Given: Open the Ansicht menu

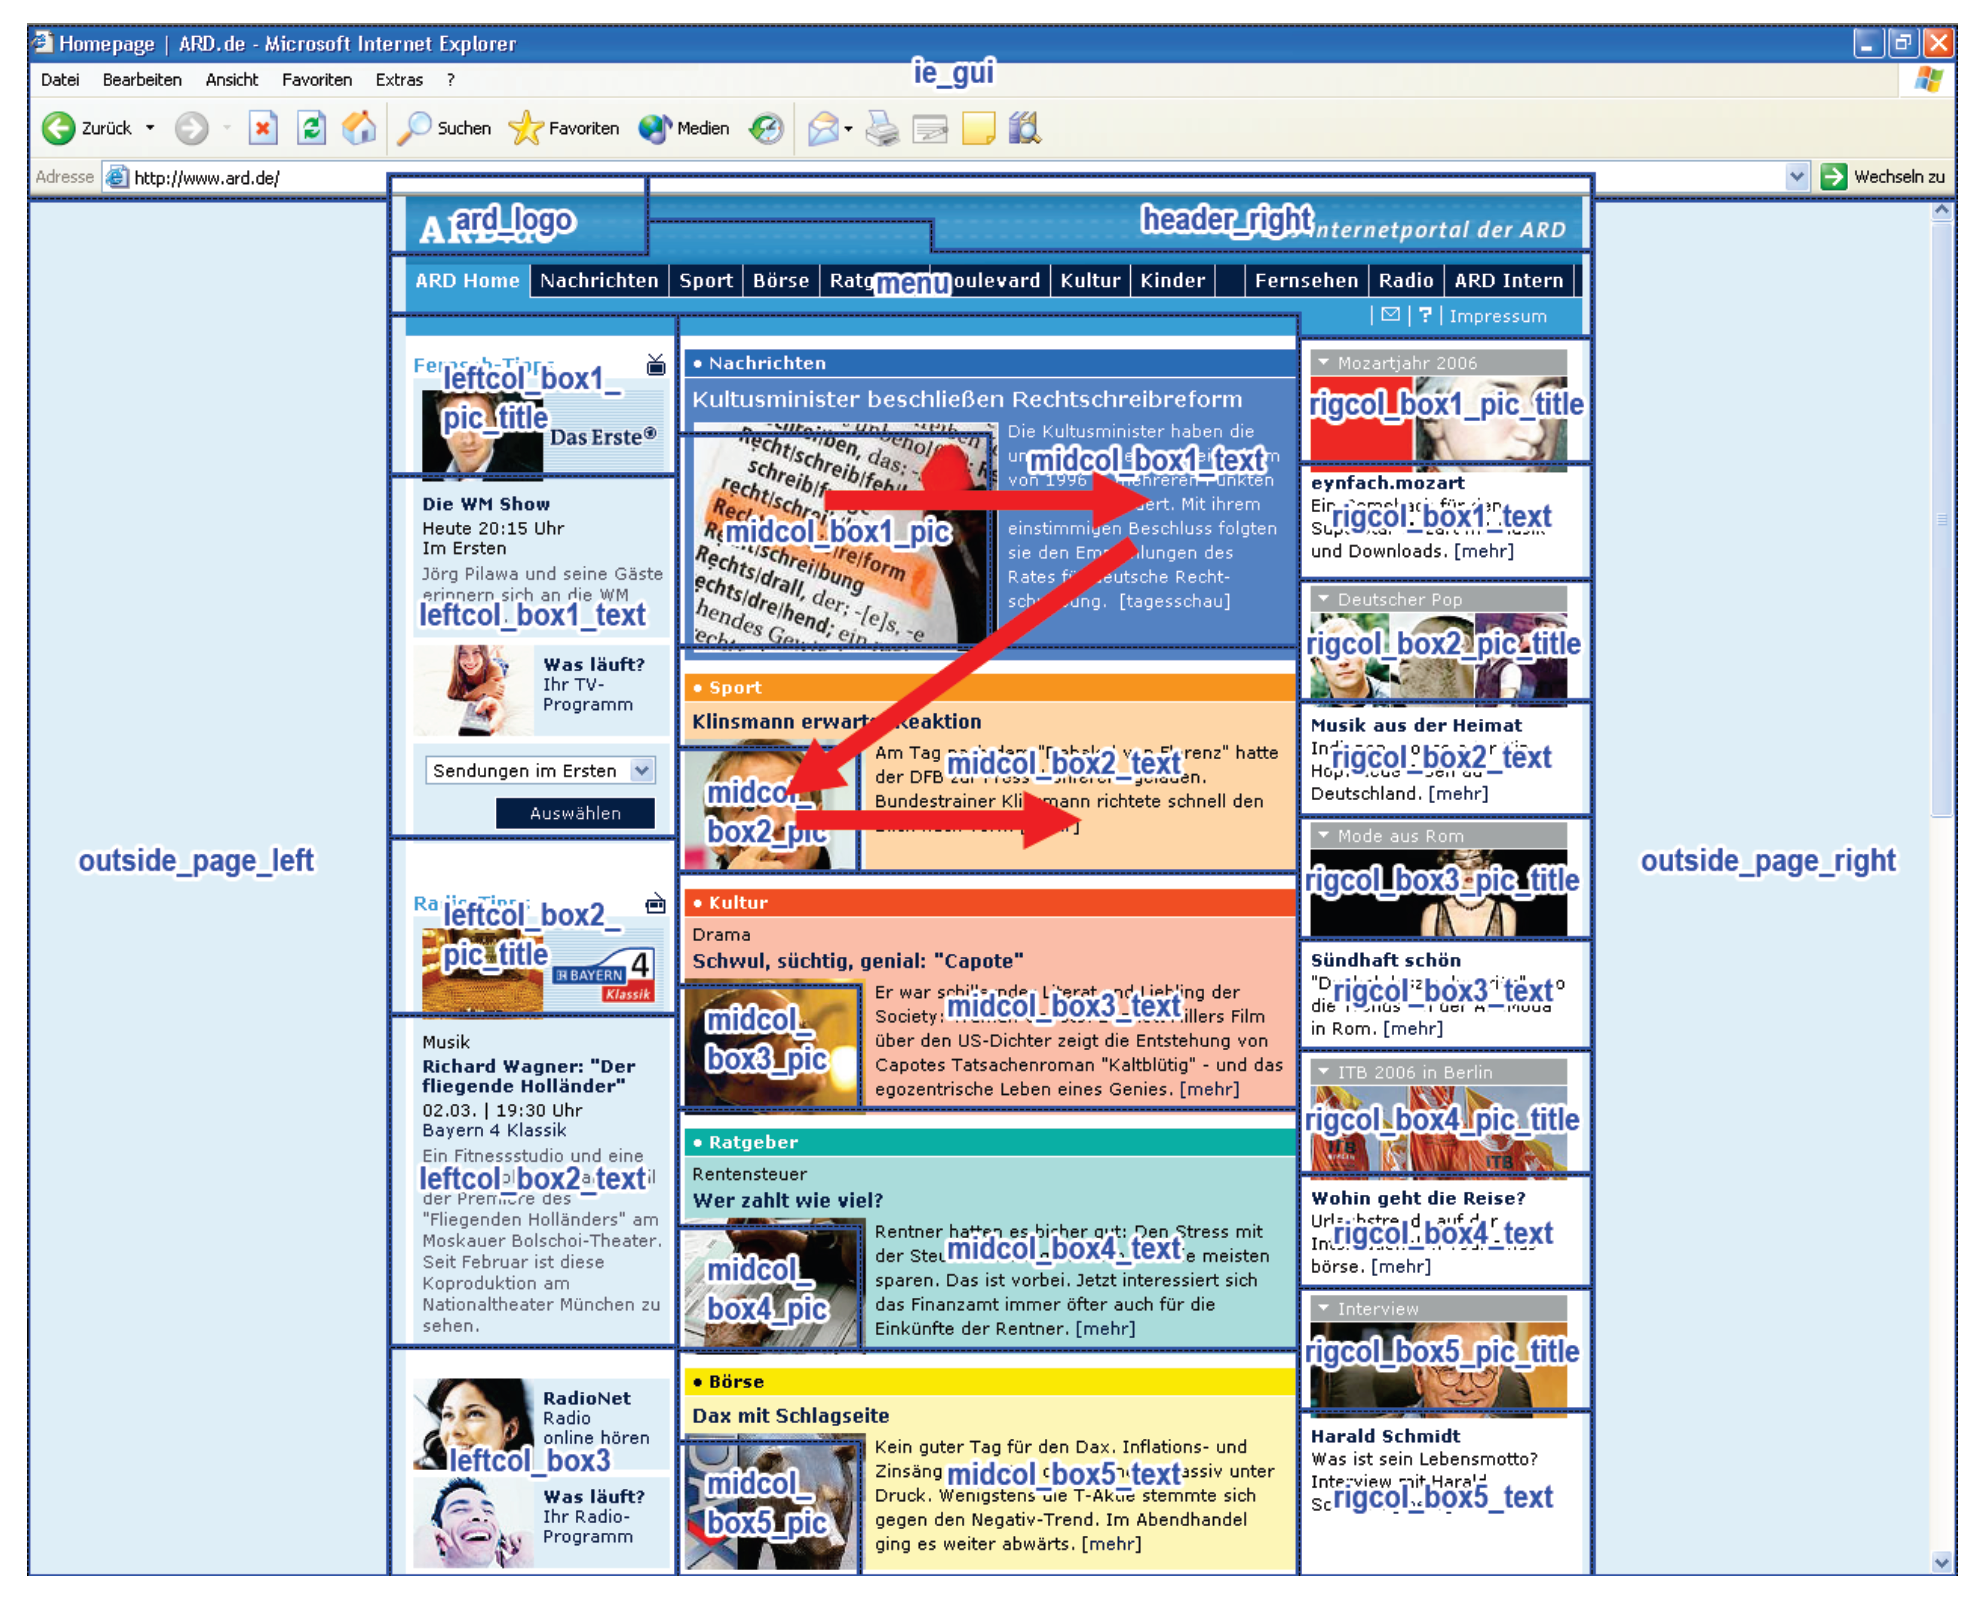Looking at the screenshot, I should tap(231, 80).
